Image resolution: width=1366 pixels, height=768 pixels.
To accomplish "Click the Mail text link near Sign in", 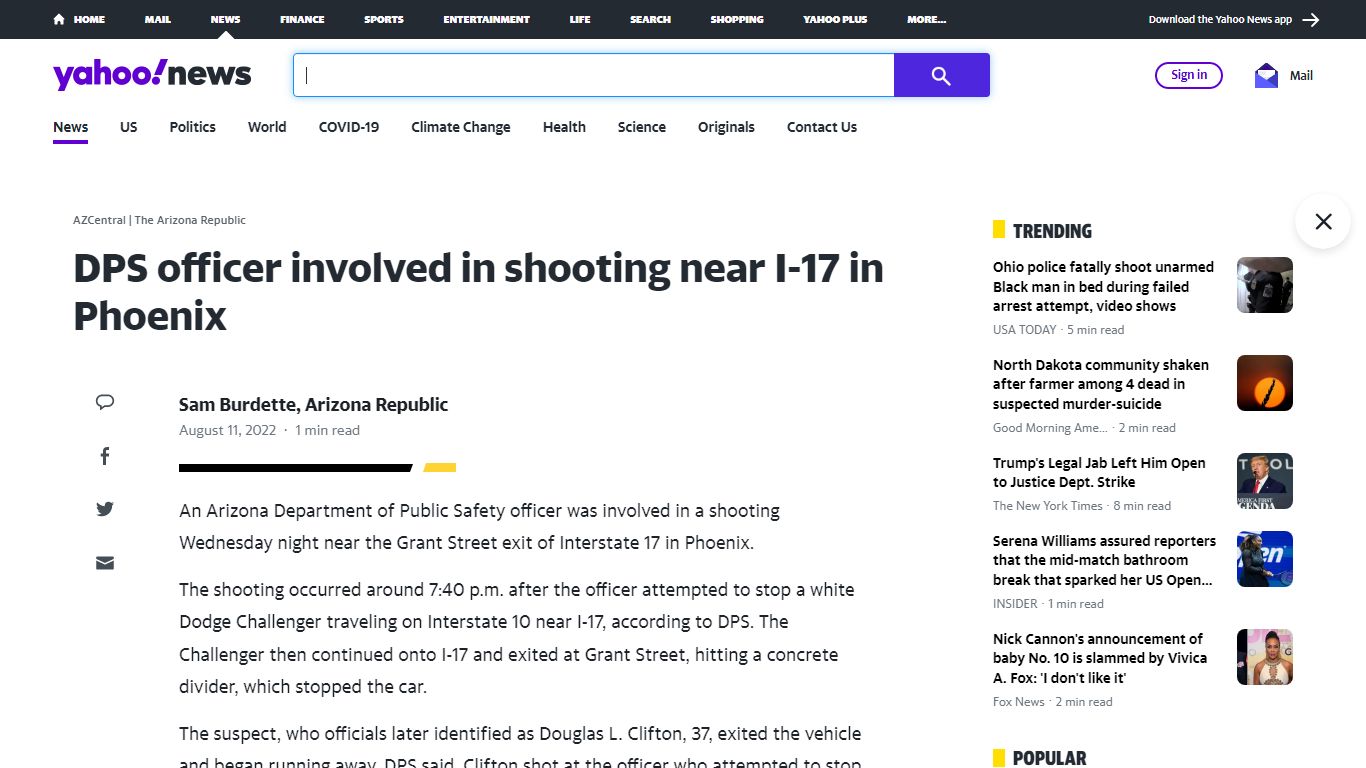I will coord(1301,75).
